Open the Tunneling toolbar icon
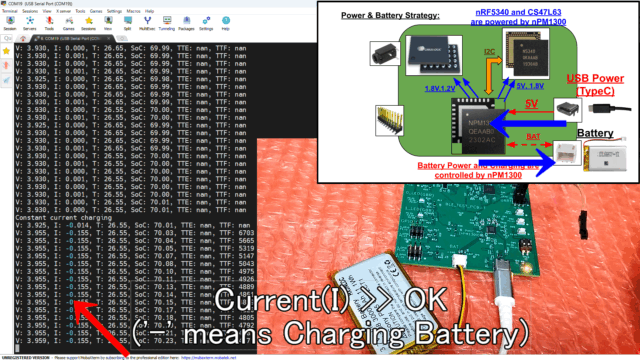The image size is (640, 360). pos(167,23)
